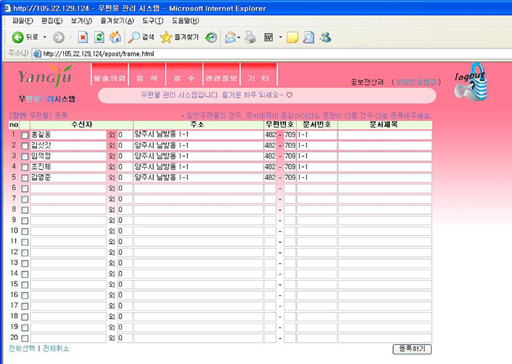Image resolution: width=512 pixels, height=364 pixels.
Task: Click the address field in row 6
Action: tap(198, 188)
